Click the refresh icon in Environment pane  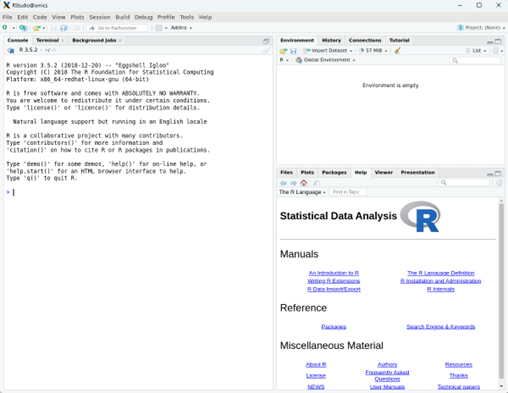[496, 50]
